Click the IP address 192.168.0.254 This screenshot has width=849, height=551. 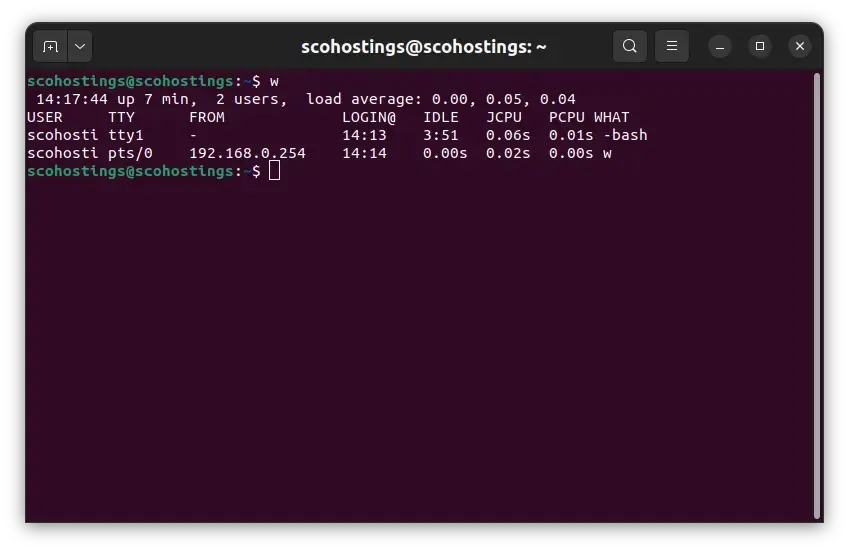click(247, 153)
